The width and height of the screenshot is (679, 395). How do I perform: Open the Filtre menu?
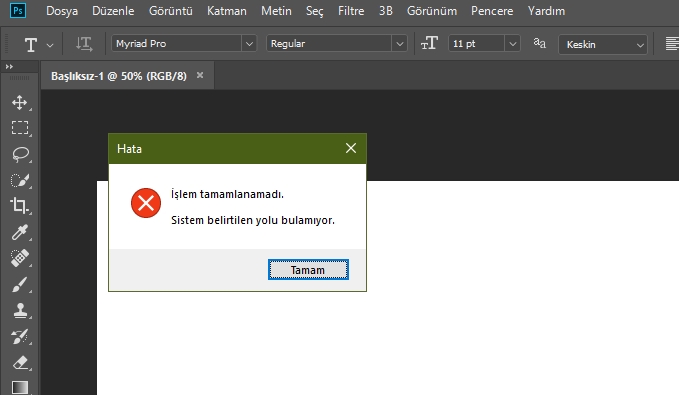tap(351, 11)
